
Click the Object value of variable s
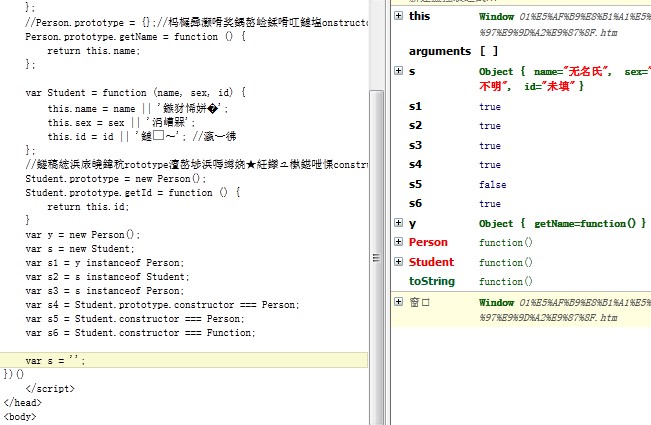pos(565,78)
